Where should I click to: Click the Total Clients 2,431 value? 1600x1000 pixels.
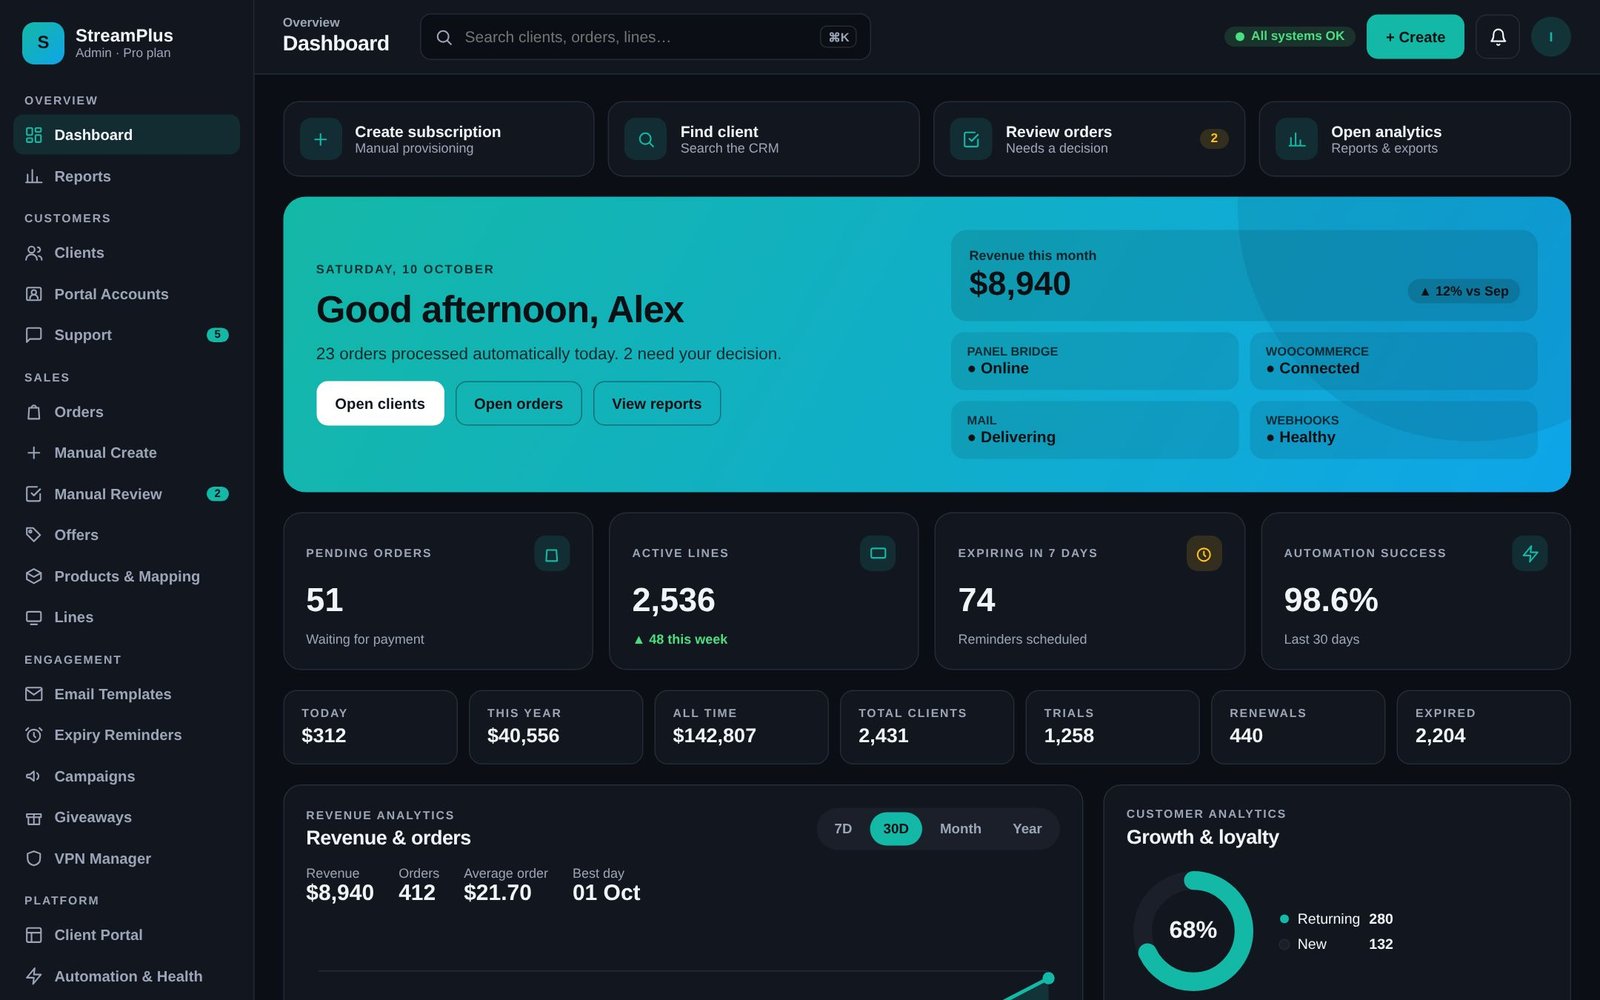tap(884, 736)
